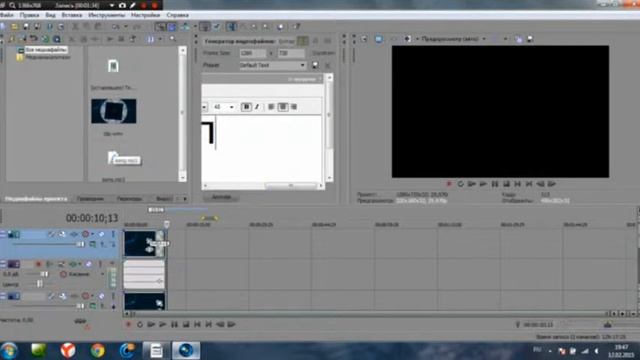Open the Вставка menu
This screenshot has height=360, width=640.
(72, 15)
